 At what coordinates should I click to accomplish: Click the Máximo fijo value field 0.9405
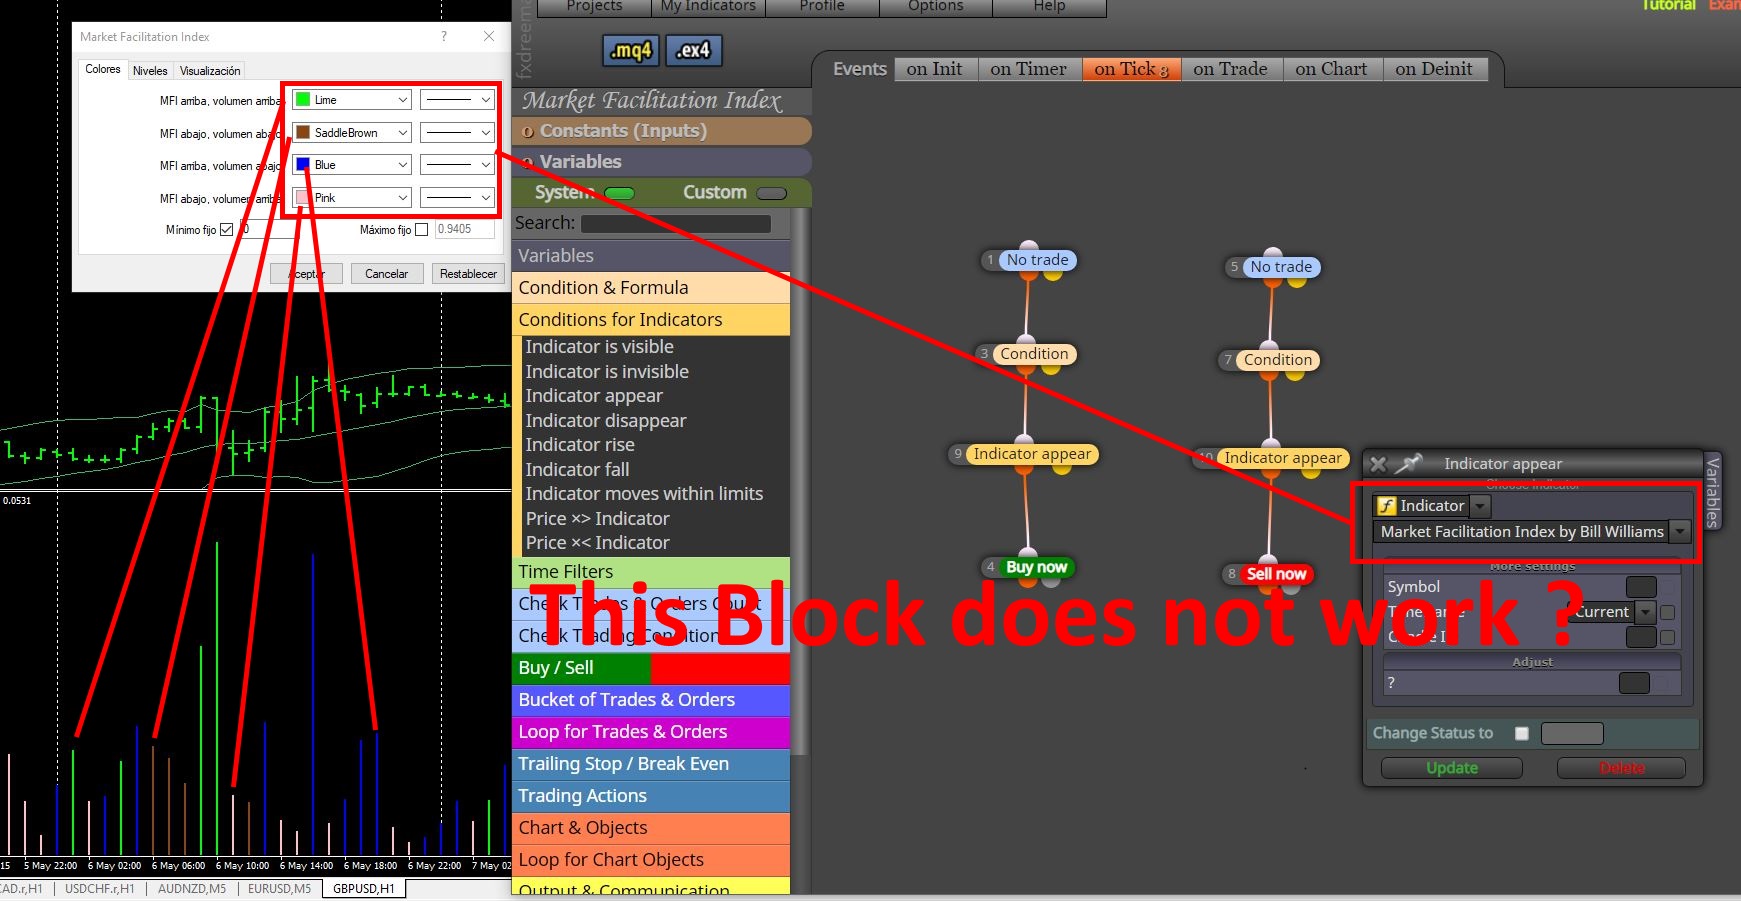(465, 229)
